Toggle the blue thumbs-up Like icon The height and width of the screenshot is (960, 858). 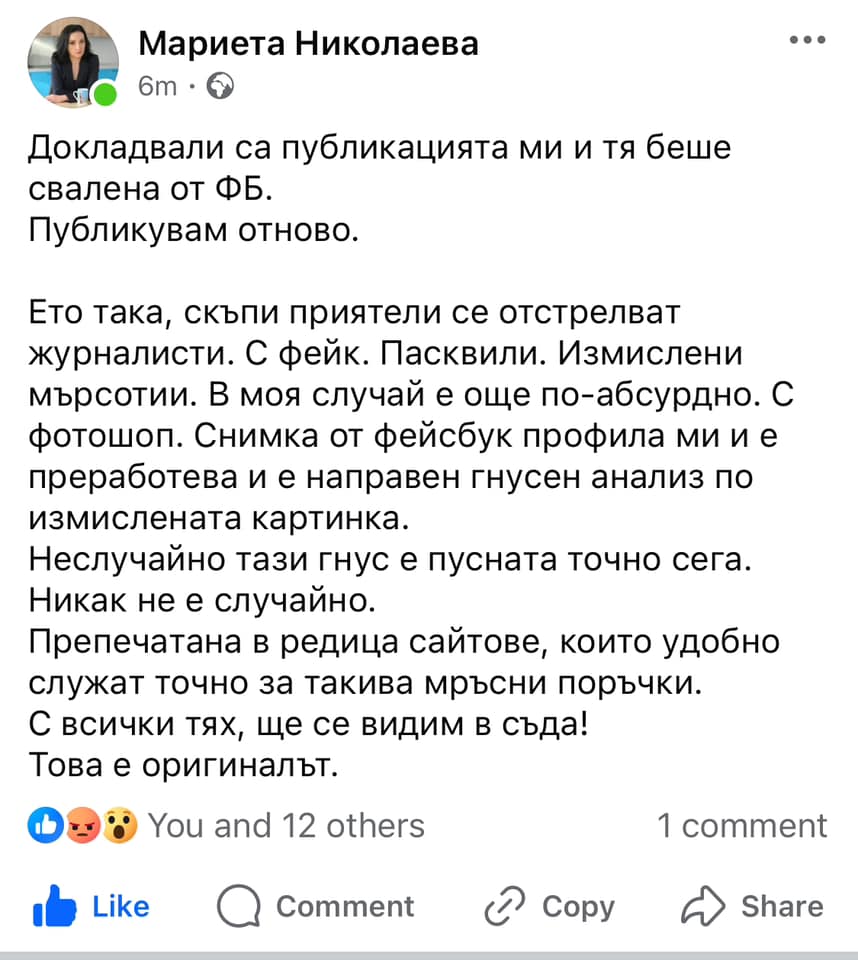(x=55, y=906)
